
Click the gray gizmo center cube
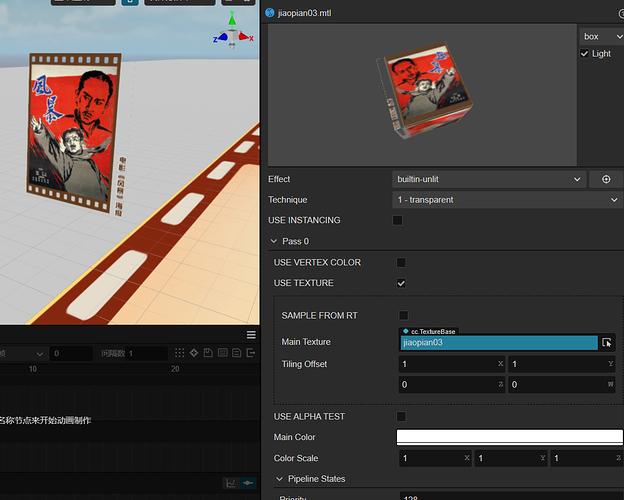point(232,35)
